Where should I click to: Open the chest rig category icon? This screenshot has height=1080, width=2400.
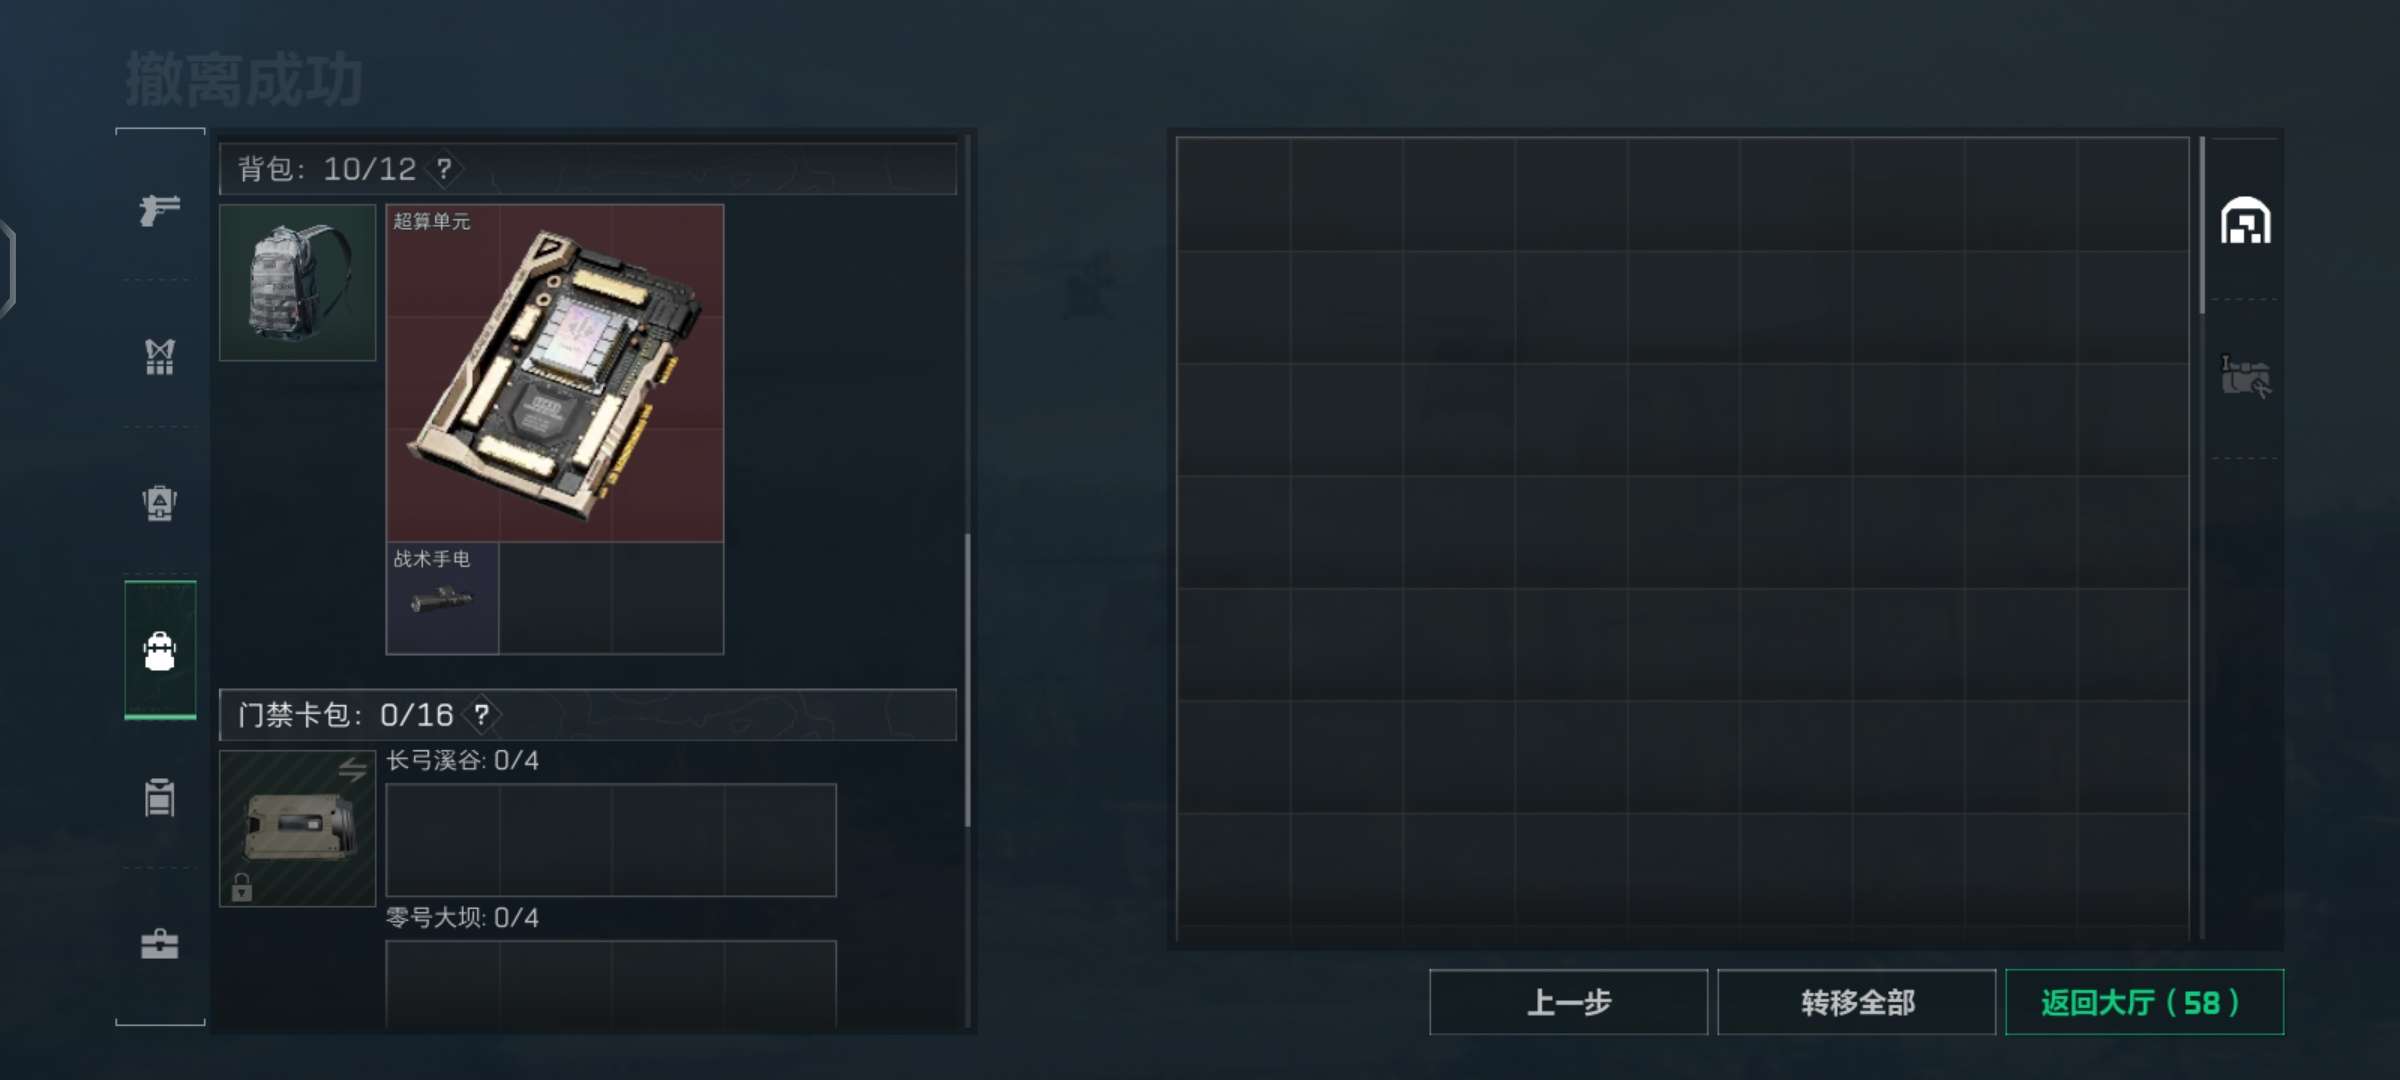click(x=159, y=503)
